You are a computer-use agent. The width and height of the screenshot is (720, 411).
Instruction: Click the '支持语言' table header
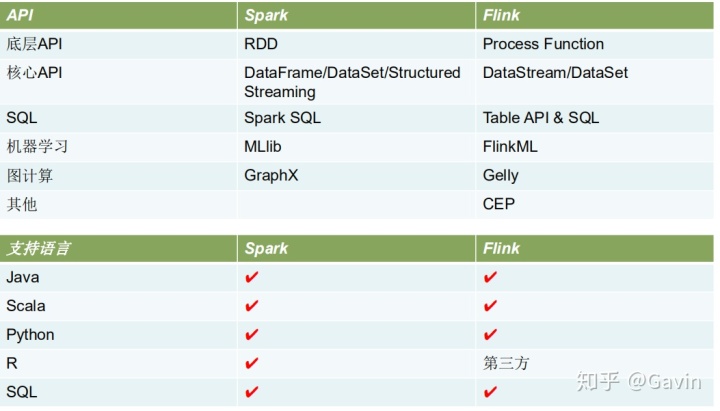click(39, 248)
